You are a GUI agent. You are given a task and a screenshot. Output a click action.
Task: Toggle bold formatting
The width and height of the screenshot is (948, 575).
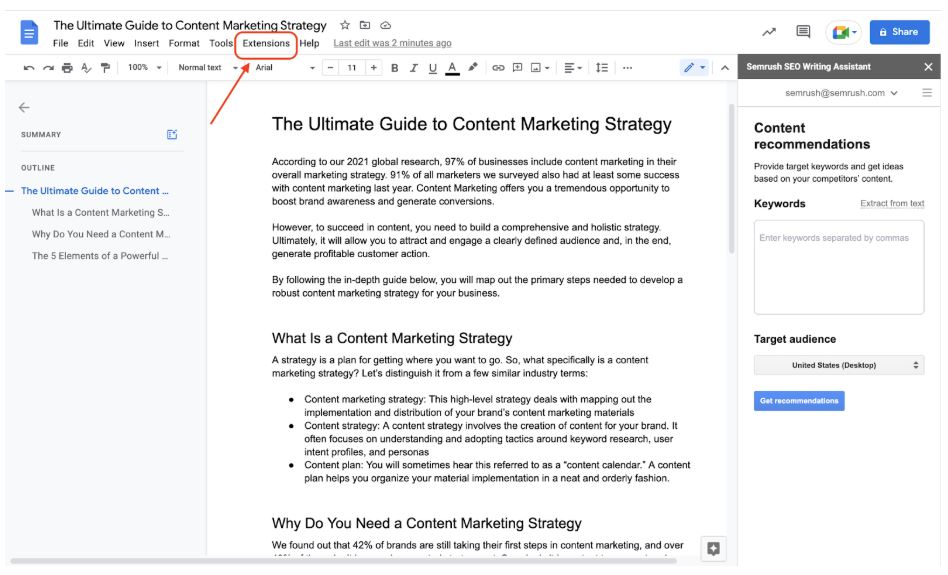click(394, 68)
